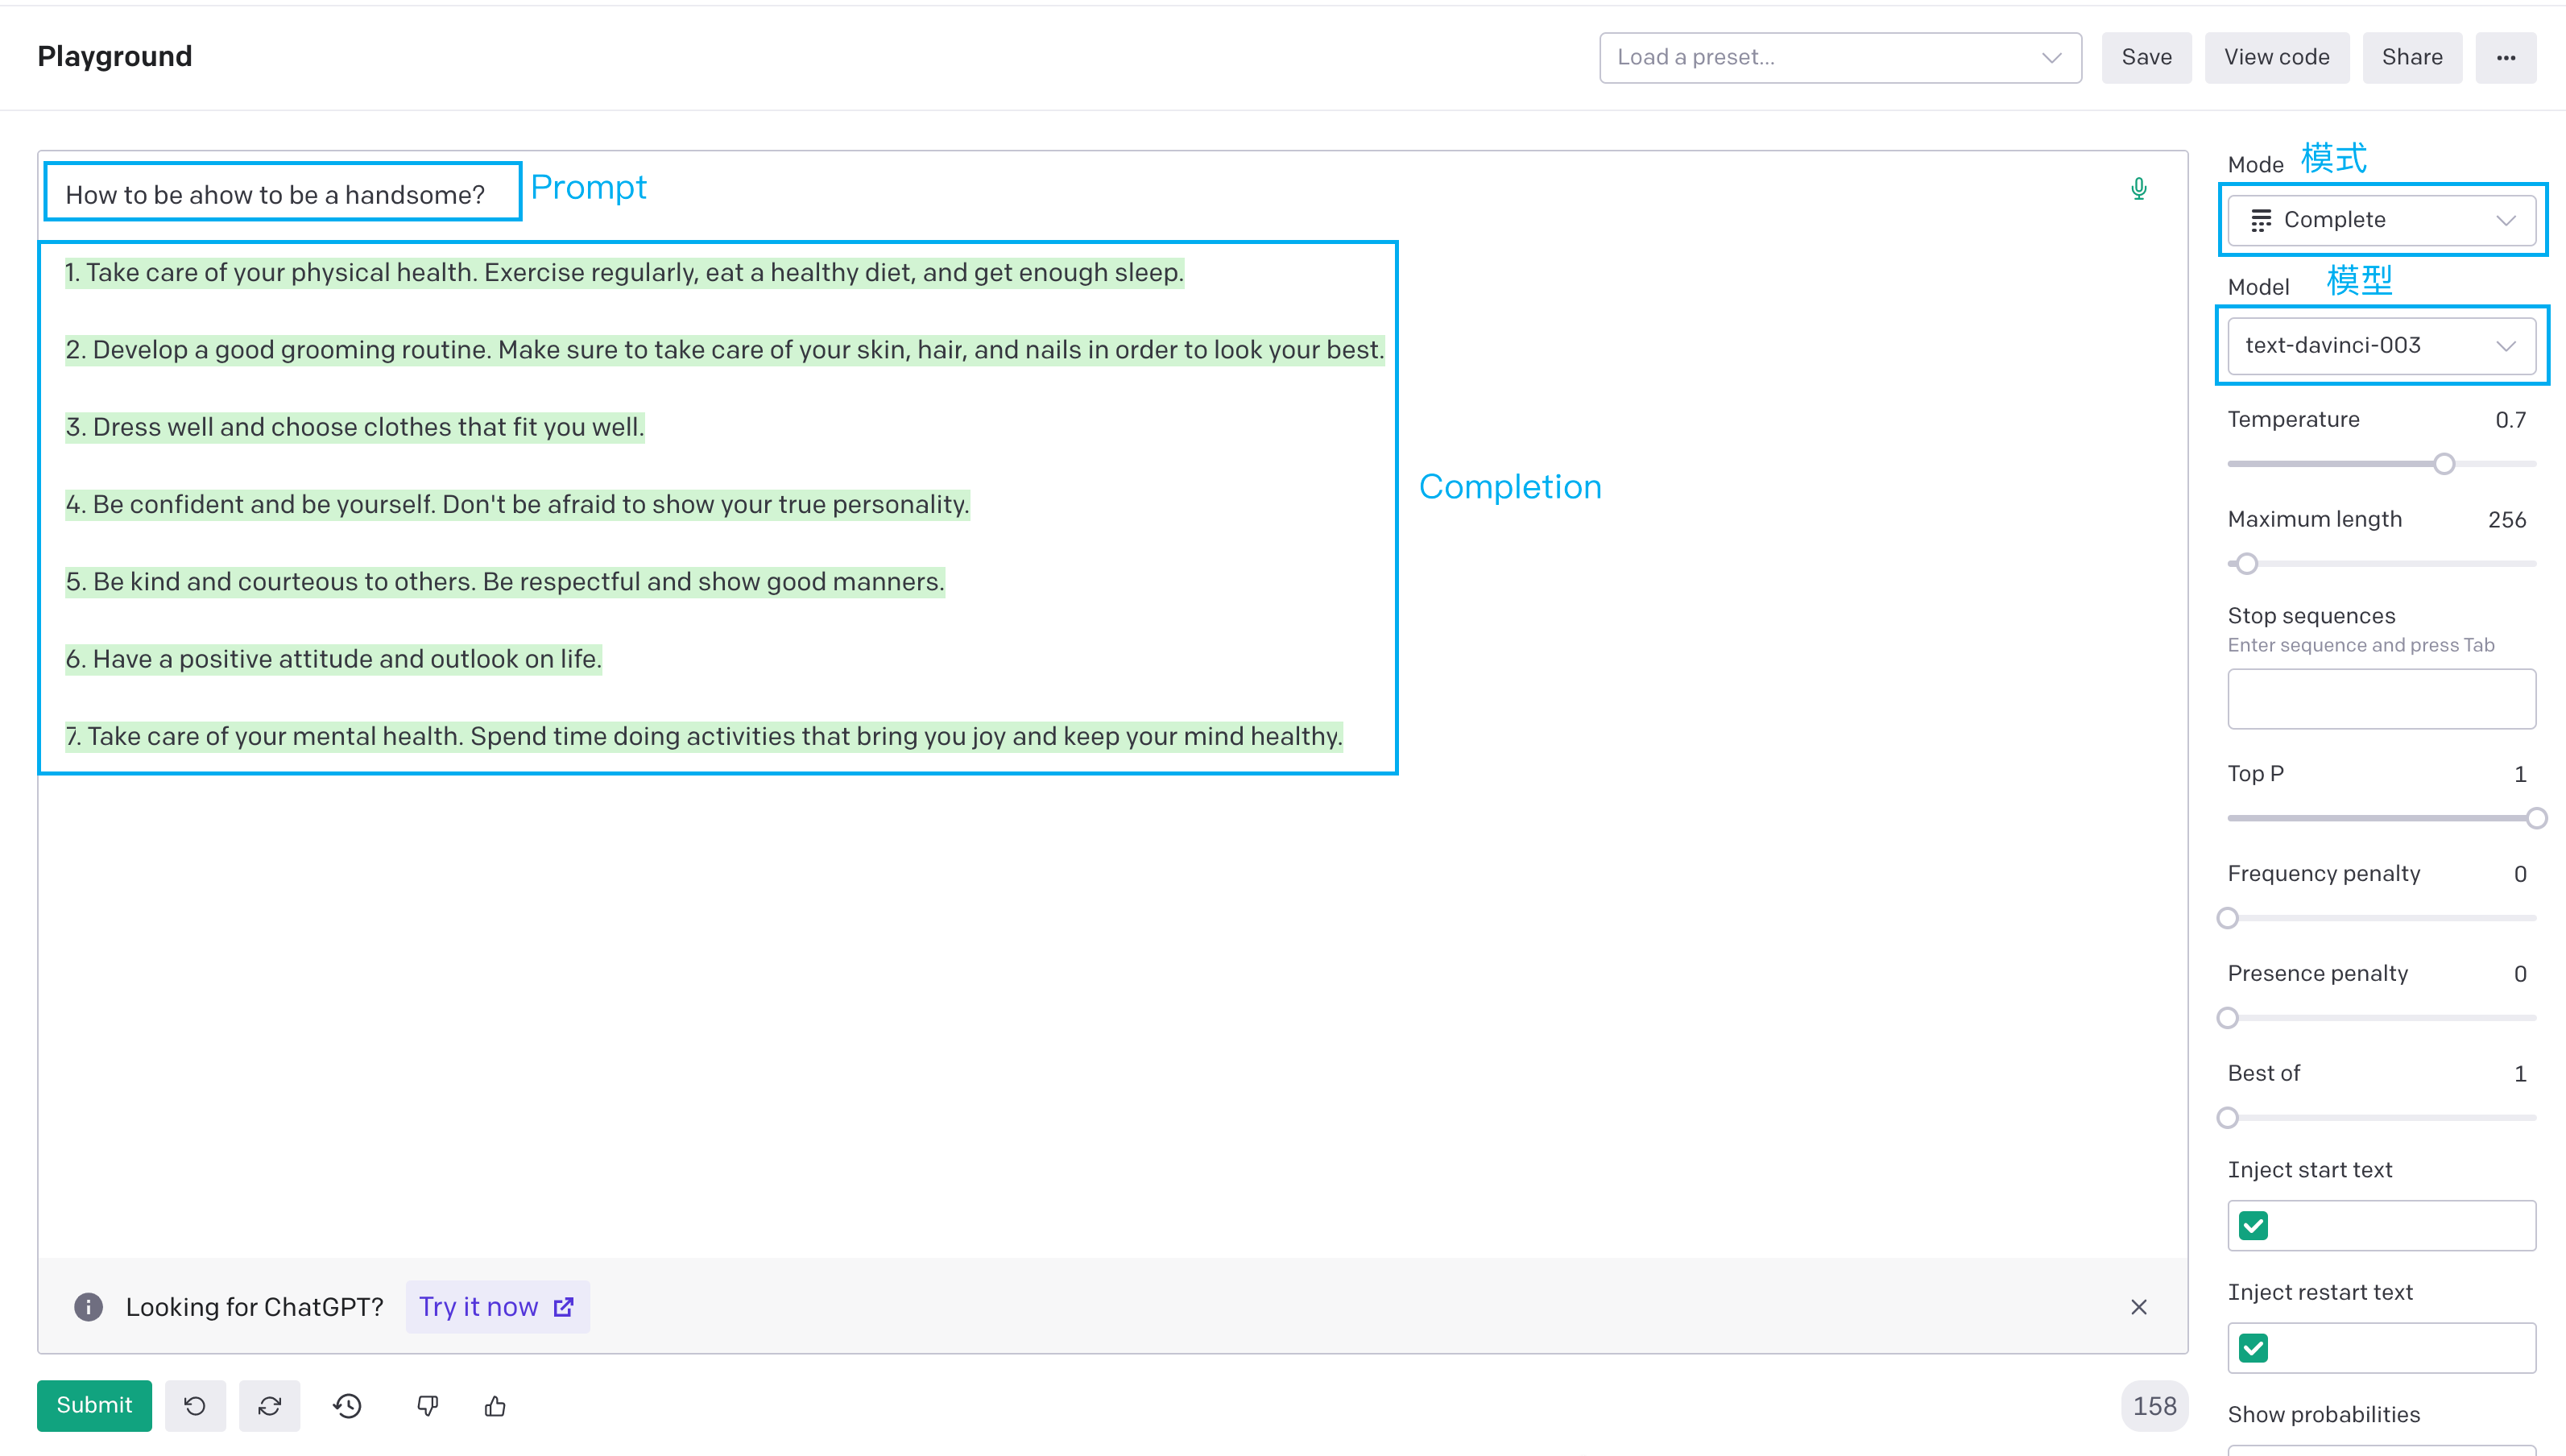Click completion line '3. Dress well and choose clothes'
Viewport: 2566px width, 1456px height.
[354, 427]
